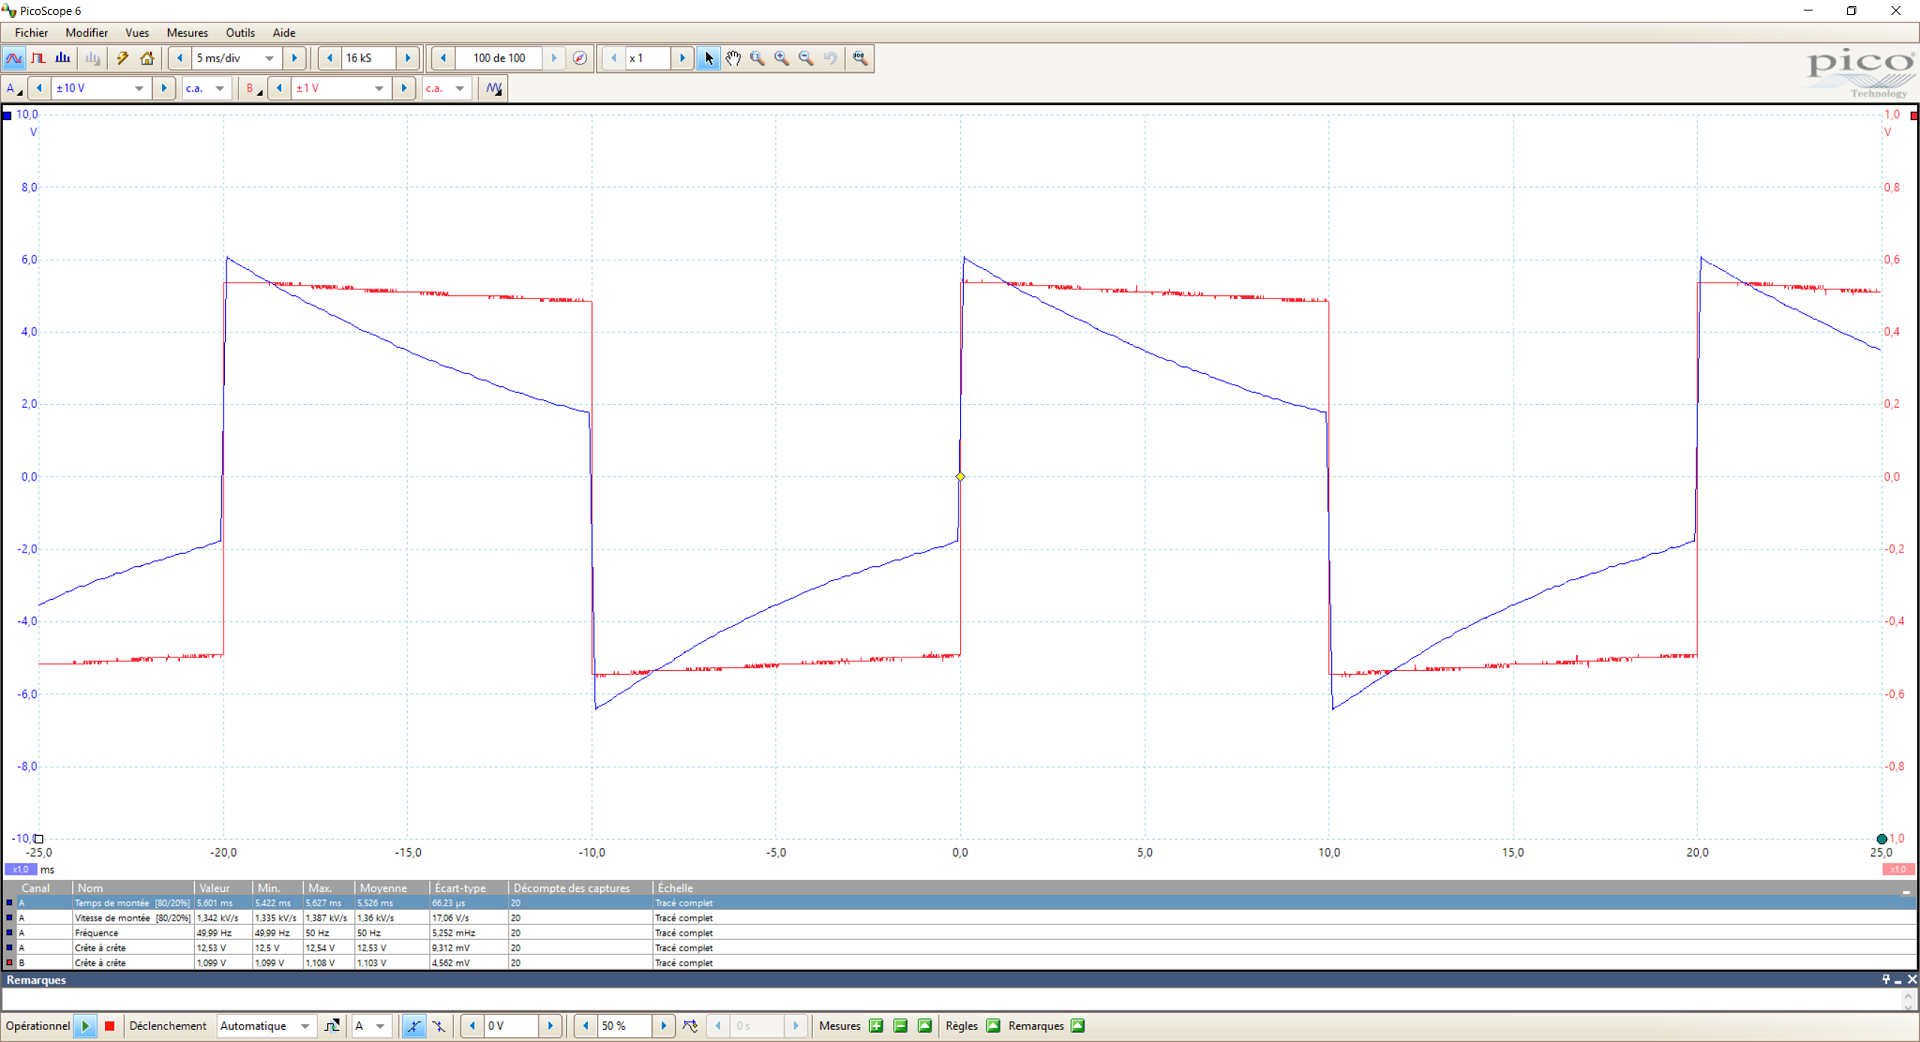Click the red stop capture button
The width and height of the screenshot is (1920, 1042).
tap(110, 1026)
